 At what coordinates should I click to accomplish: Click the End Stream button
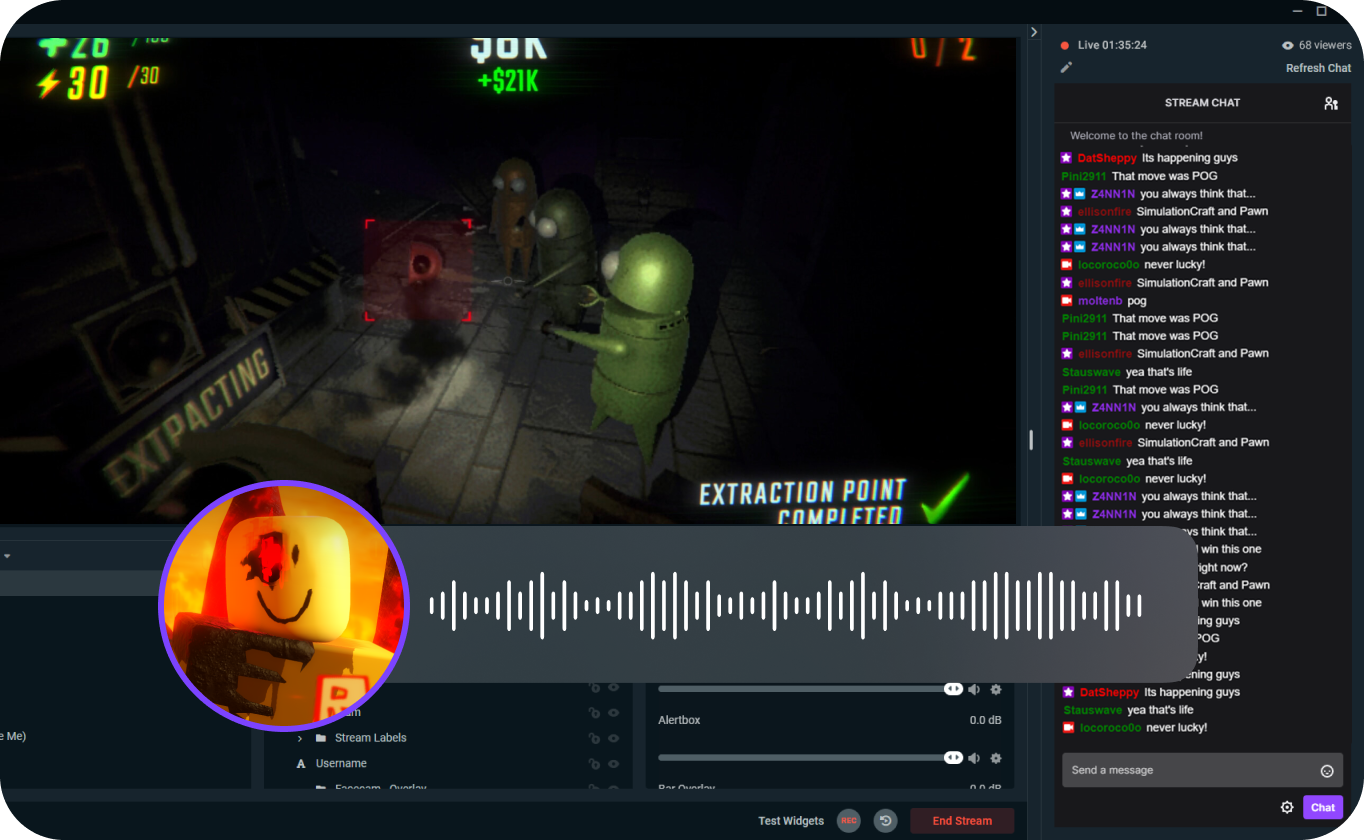[961, 821]
